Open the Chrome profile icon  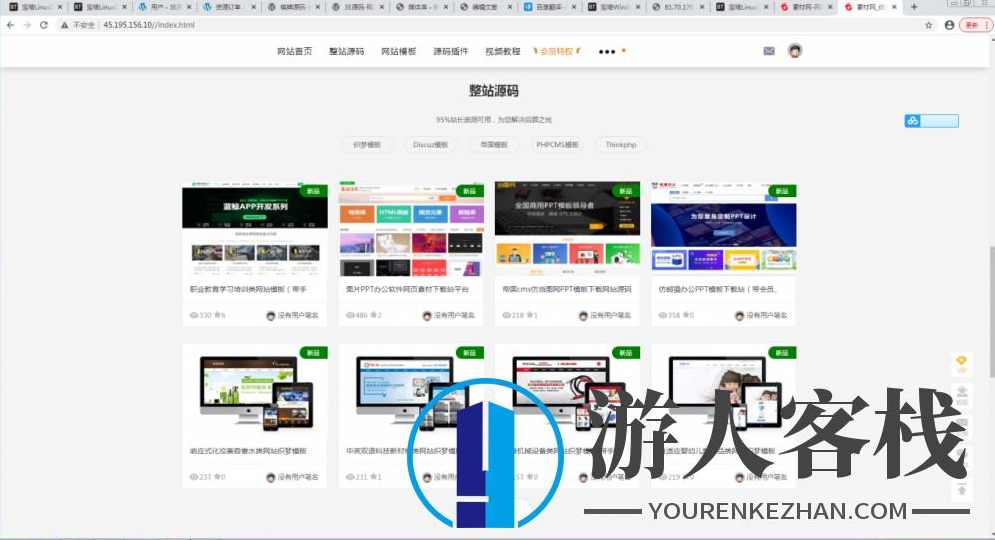(x=949, y=25)
